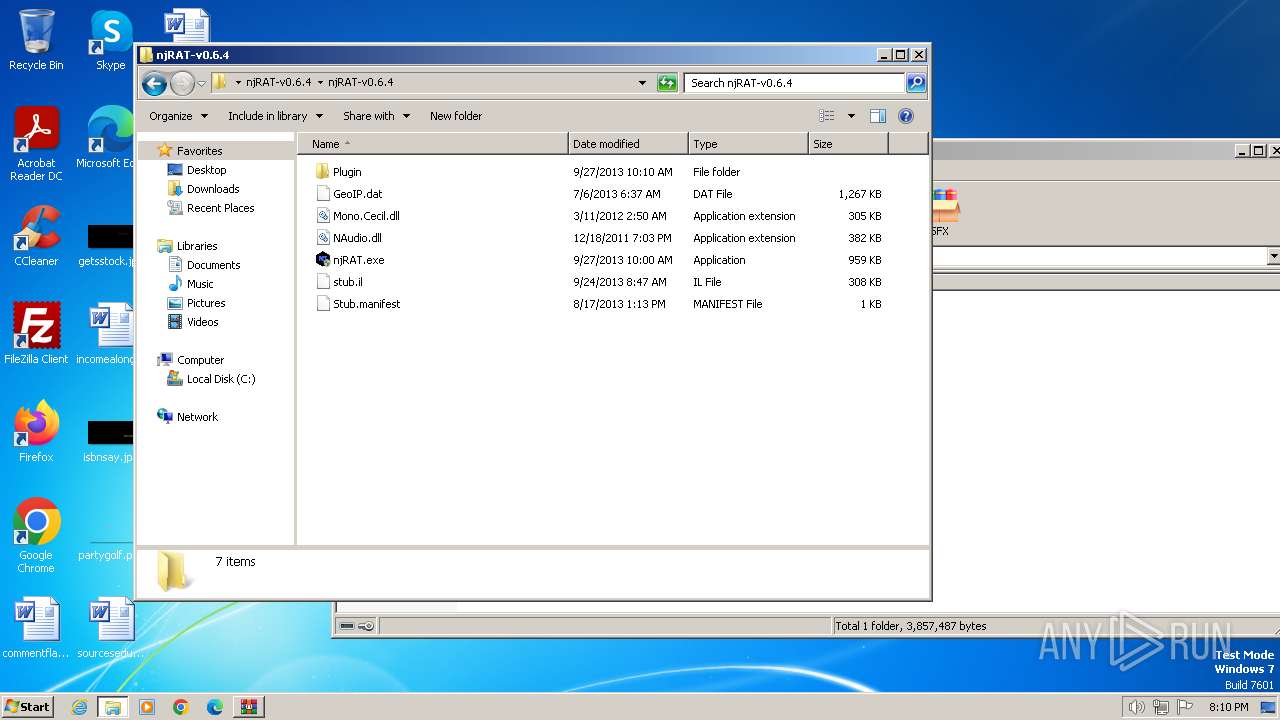Open the view options dropdown arrow
1280x720 pixels.
pyautogui.click(x=851, y=116)
